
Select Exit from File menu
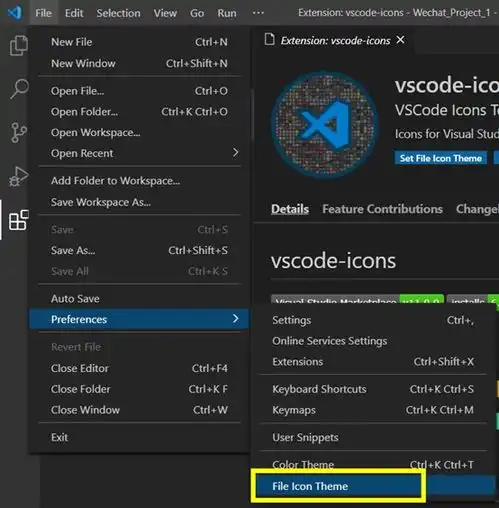pos(139,437)
